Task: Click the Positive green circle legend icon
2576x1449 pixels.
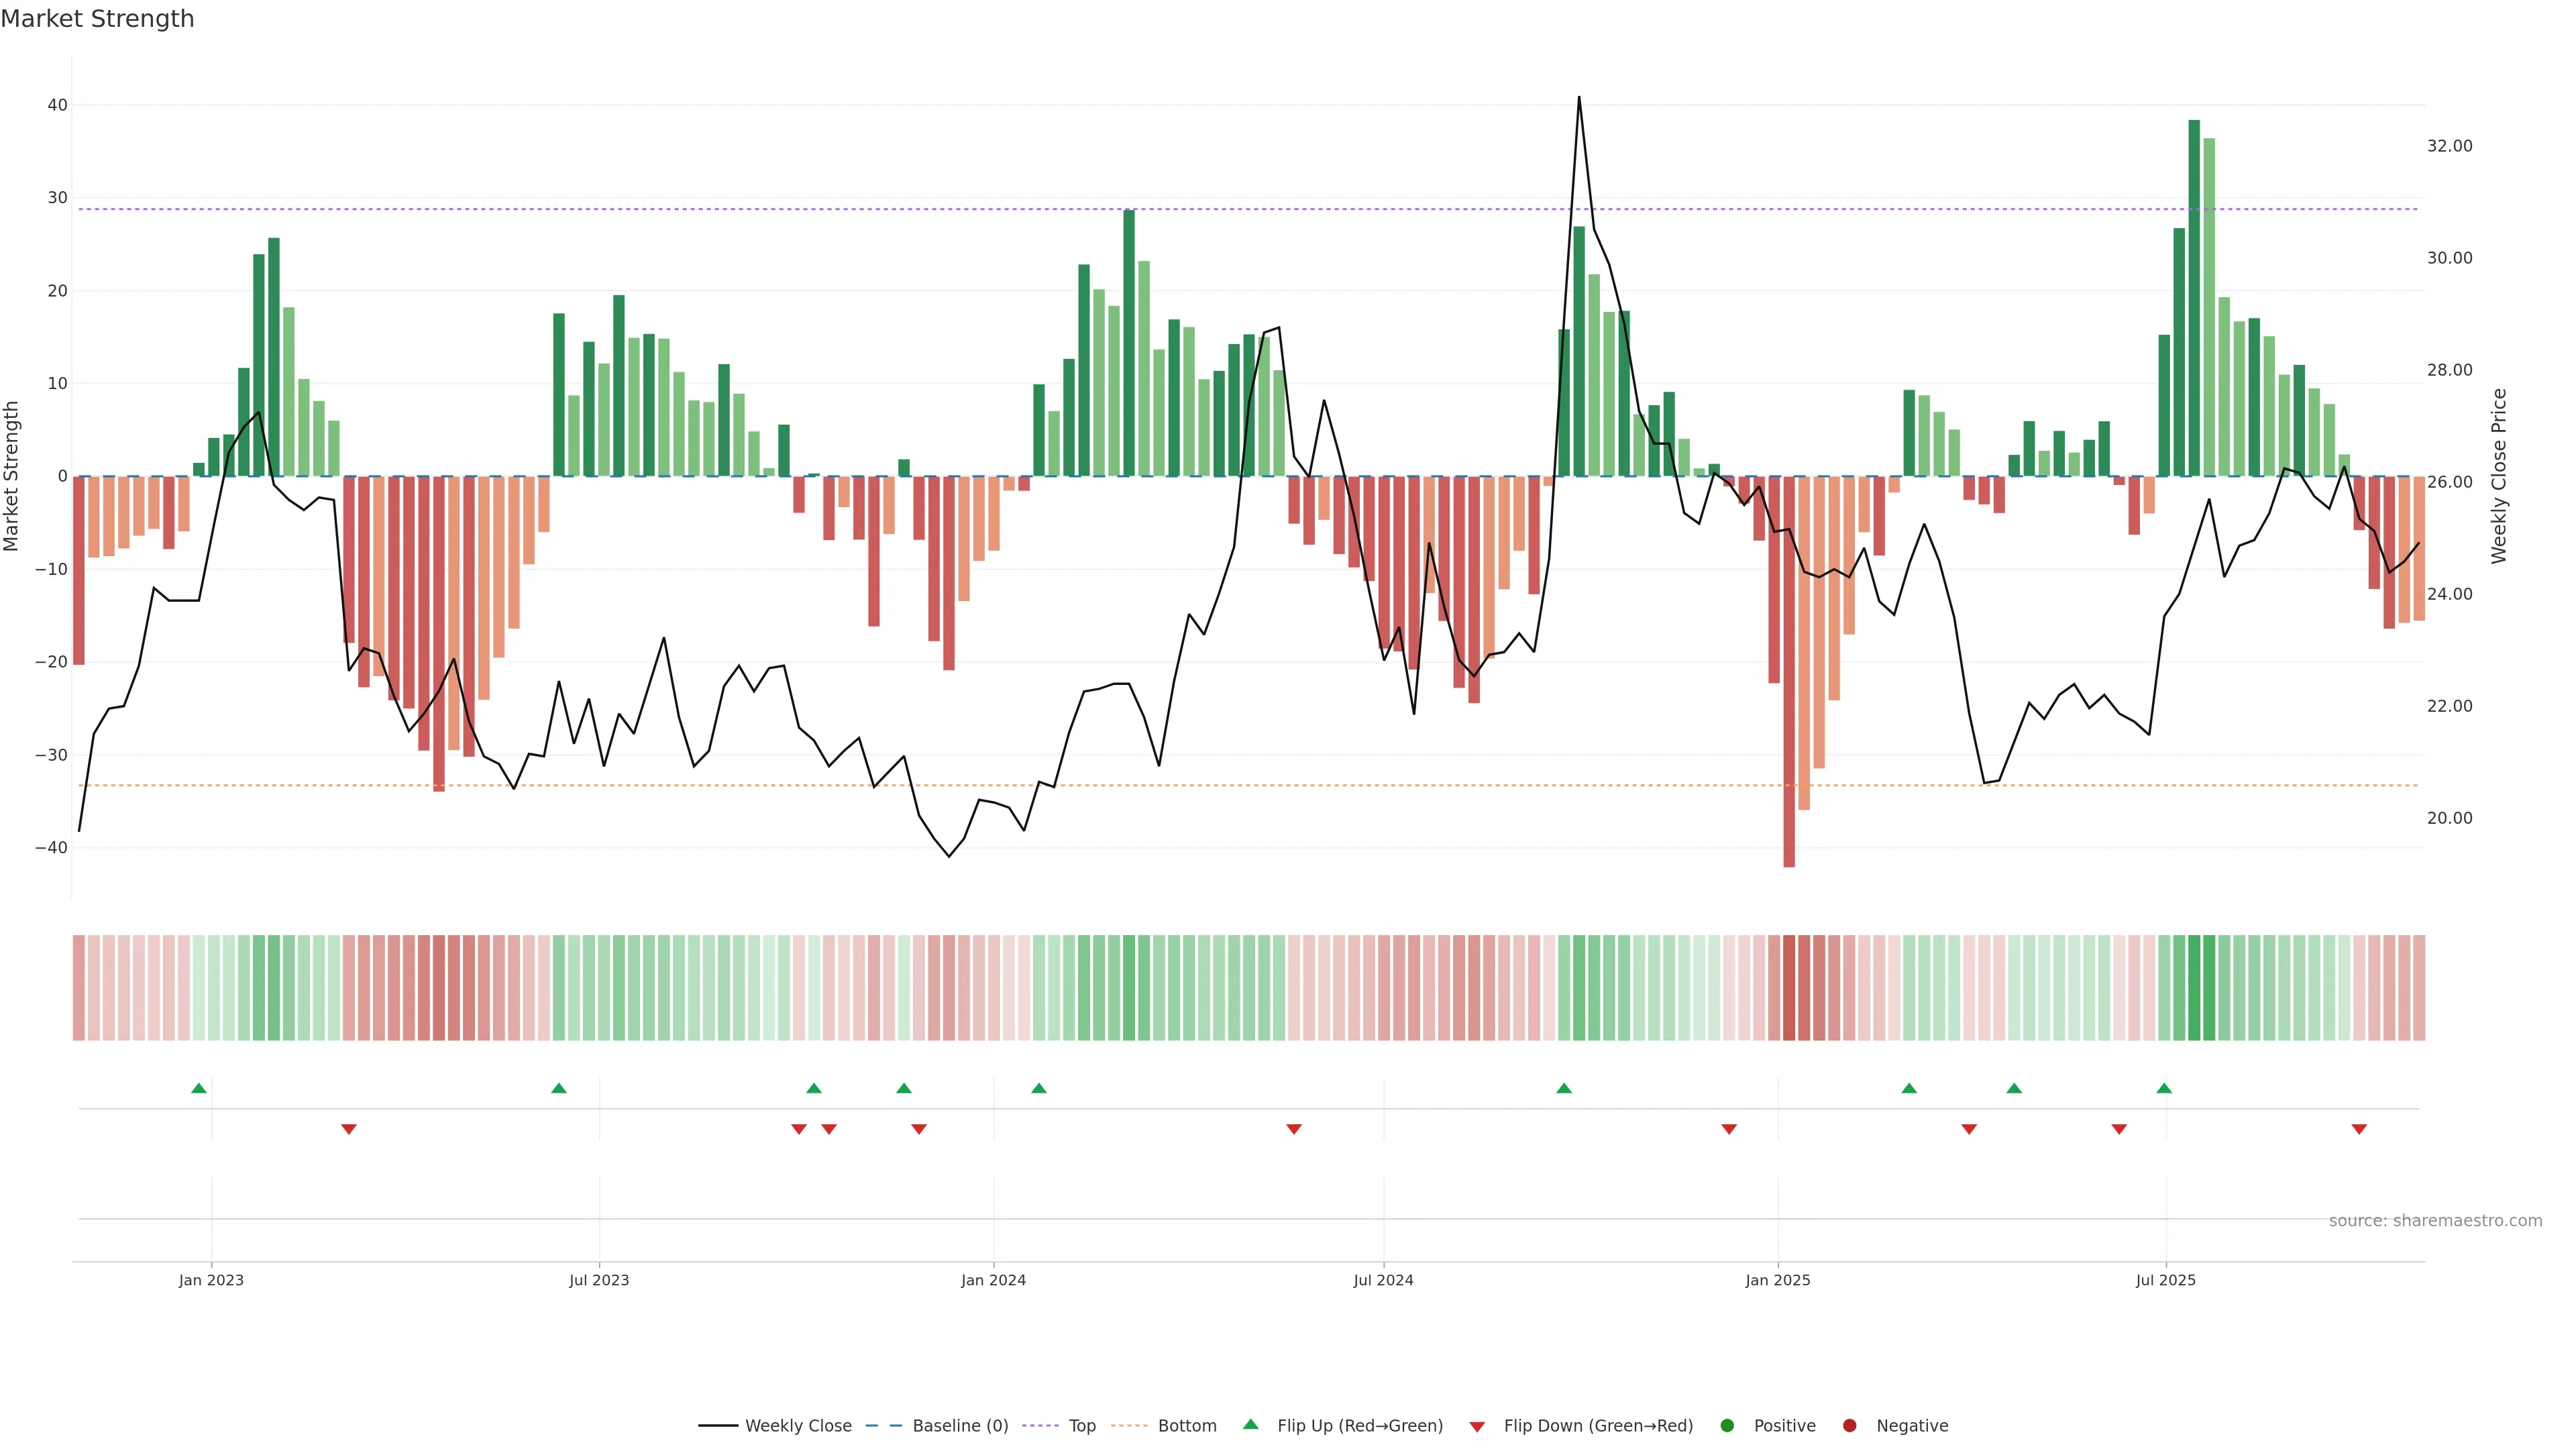Action: 1727,1425
